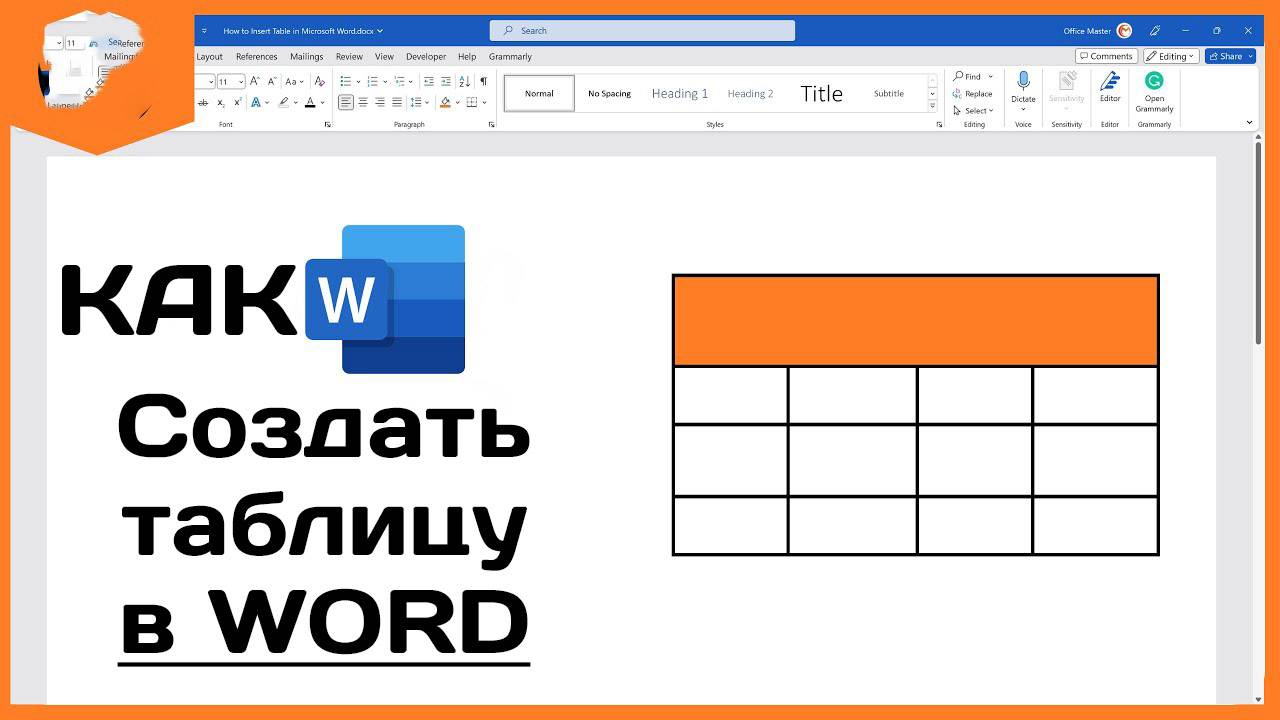The width and height of the screenshot is (1280, 720).
Task: Open the Editor pane
Action: click(1110, 88)
